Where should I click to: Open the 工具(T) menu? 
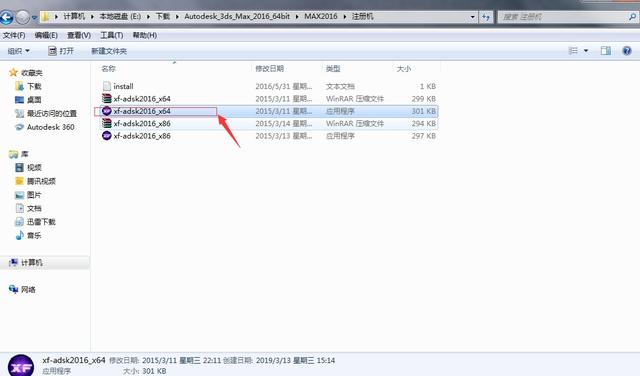coord(112,35)
